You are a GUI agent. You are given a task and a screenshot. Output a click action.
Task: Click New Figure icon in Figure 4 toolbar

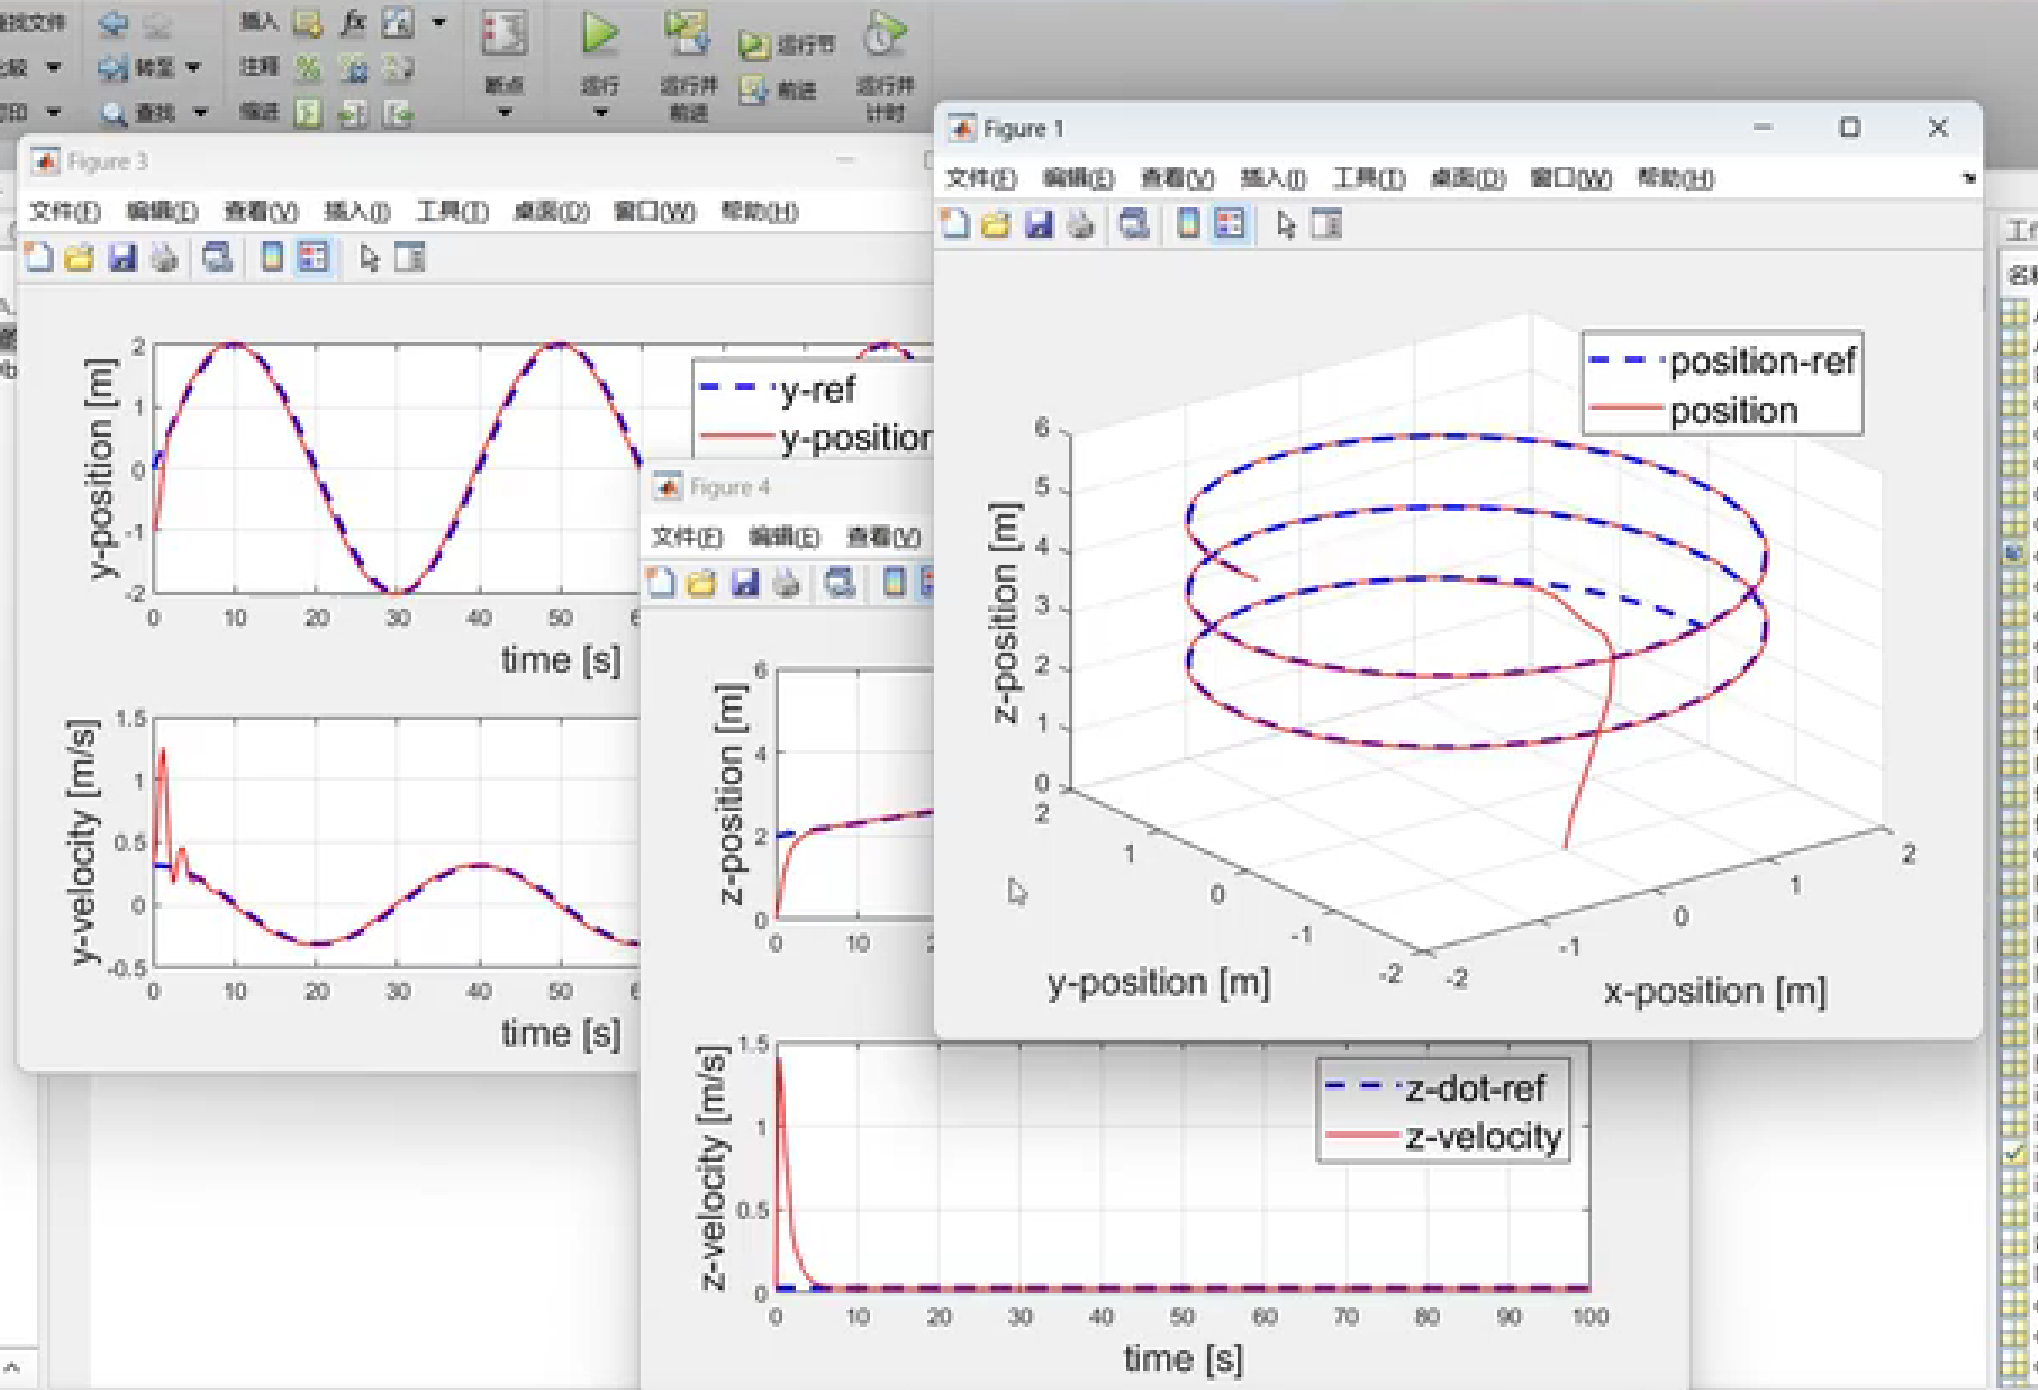(x=660, y=583)
